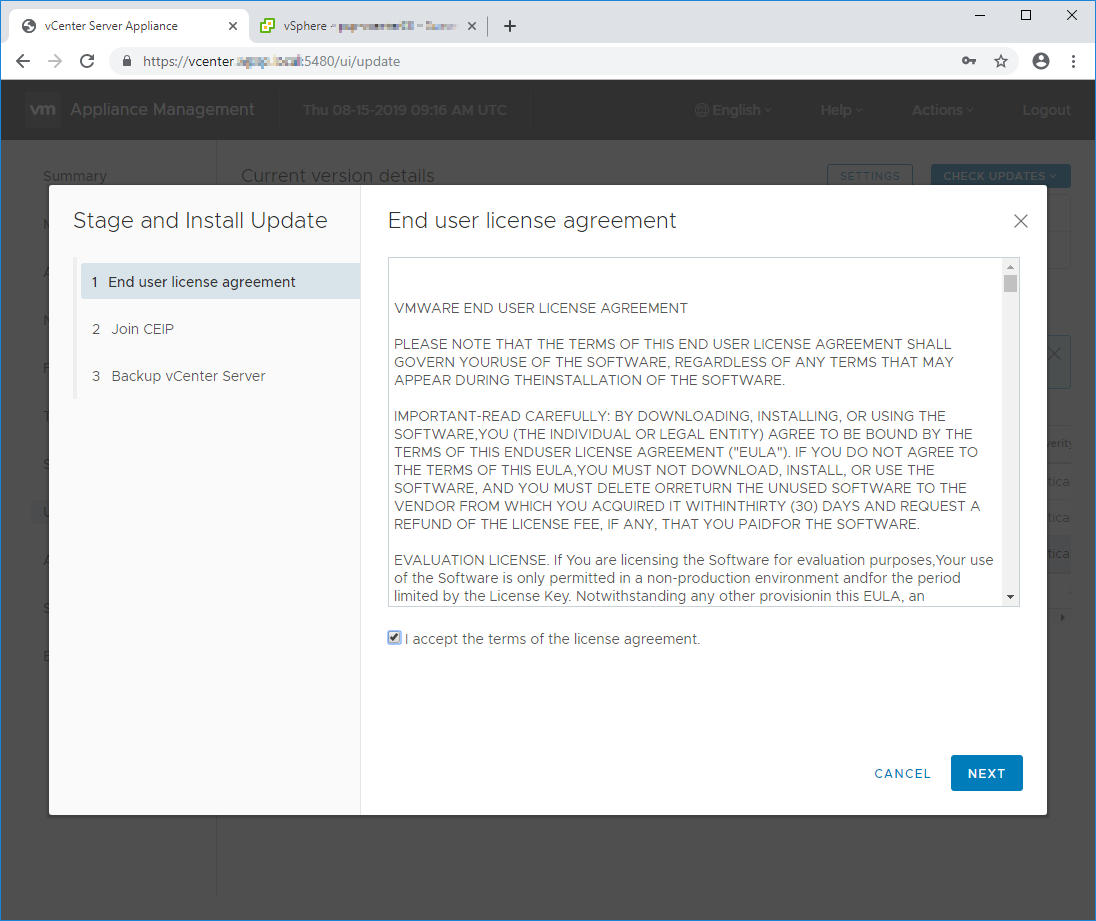1096x921 pixels.
Task: Toggle the accept license terms checkbox
Action: pyautogui.click(x=394, y=637)
